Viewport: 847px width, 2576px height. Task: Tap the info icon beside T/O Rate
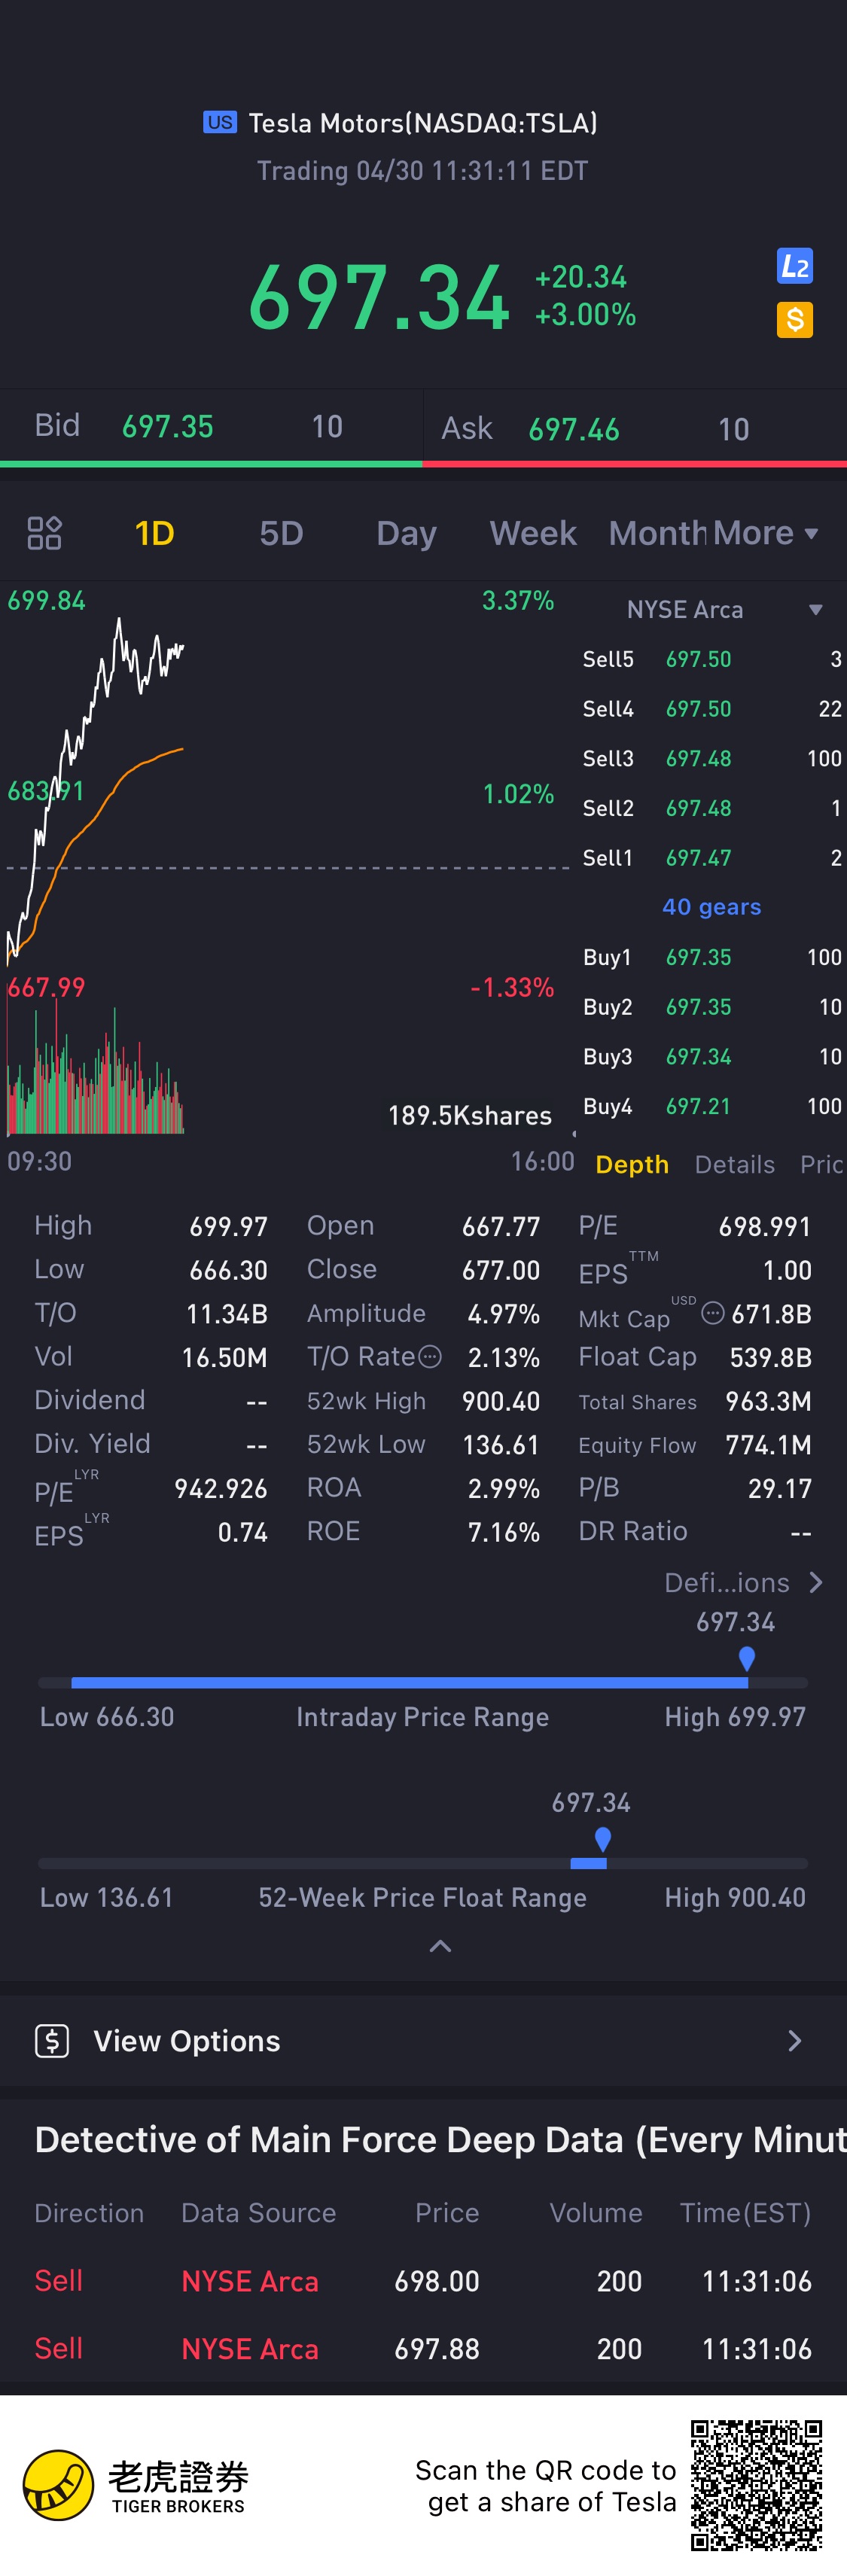(x=430, y=1356)
